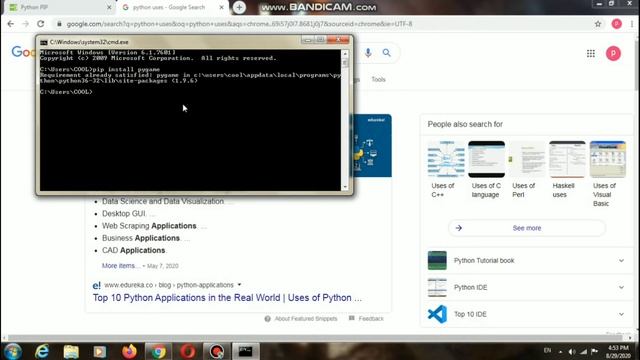The image size is (640, 360).
Task: Open the Uses of Visual Basic thumbnail
Action: click(608, 159)
